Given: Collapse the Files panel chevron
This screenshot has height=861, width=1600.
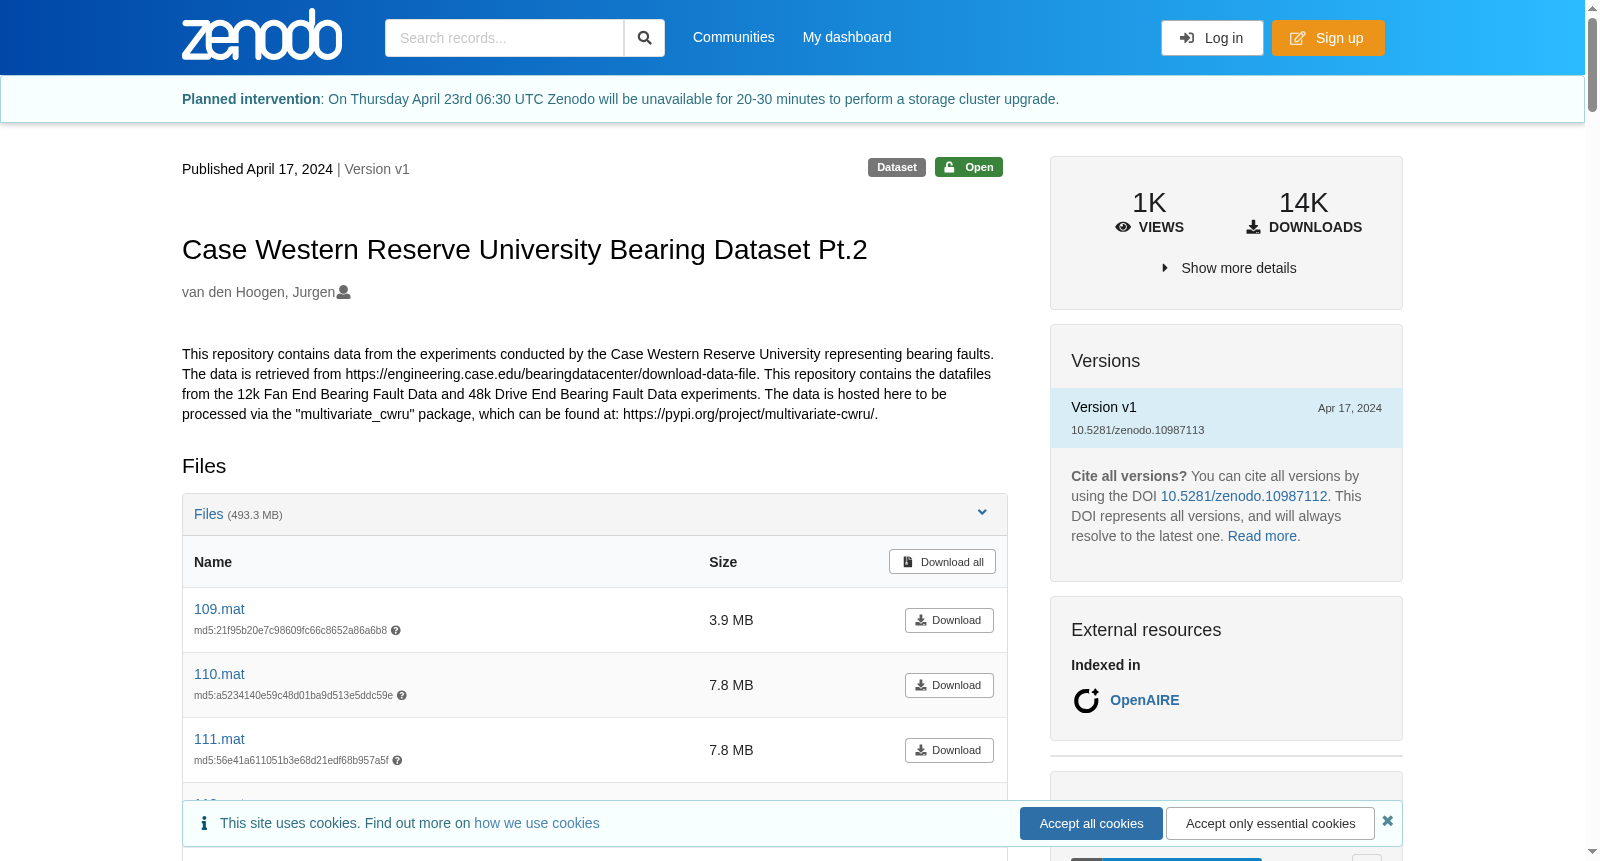Looking at the screenshot, I should [982, 513].
